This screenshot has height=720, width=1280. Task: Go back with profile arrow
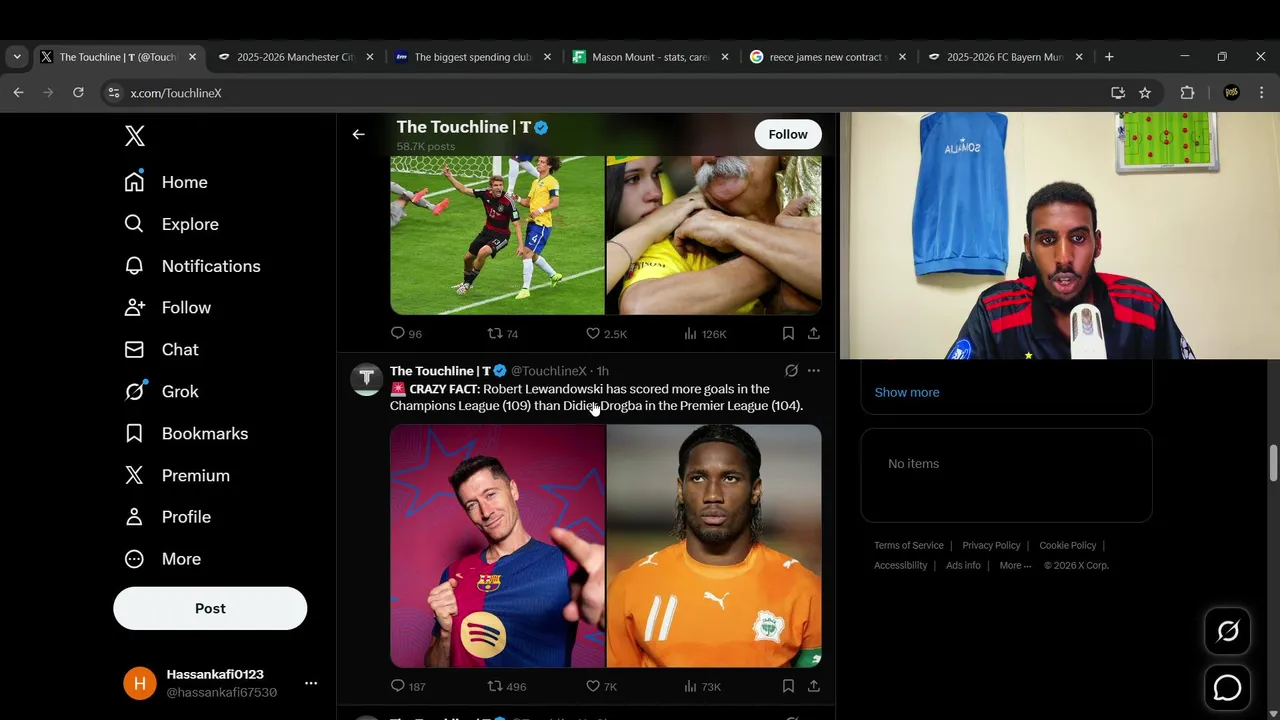point(358,134)
